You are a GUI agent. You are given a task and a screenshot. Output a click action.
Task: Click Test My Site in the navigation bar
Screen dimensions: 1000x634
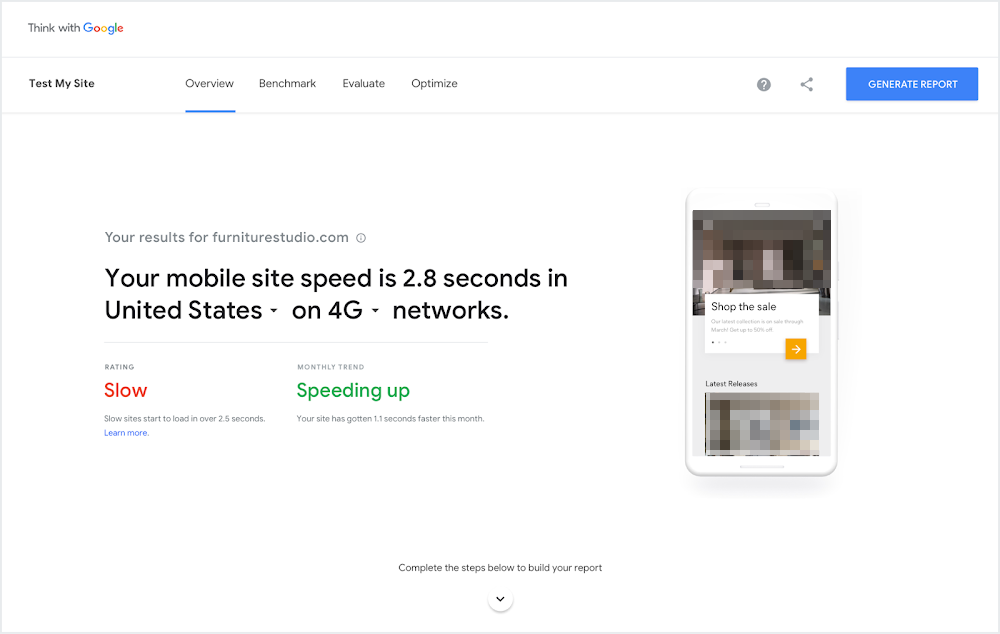61,84
